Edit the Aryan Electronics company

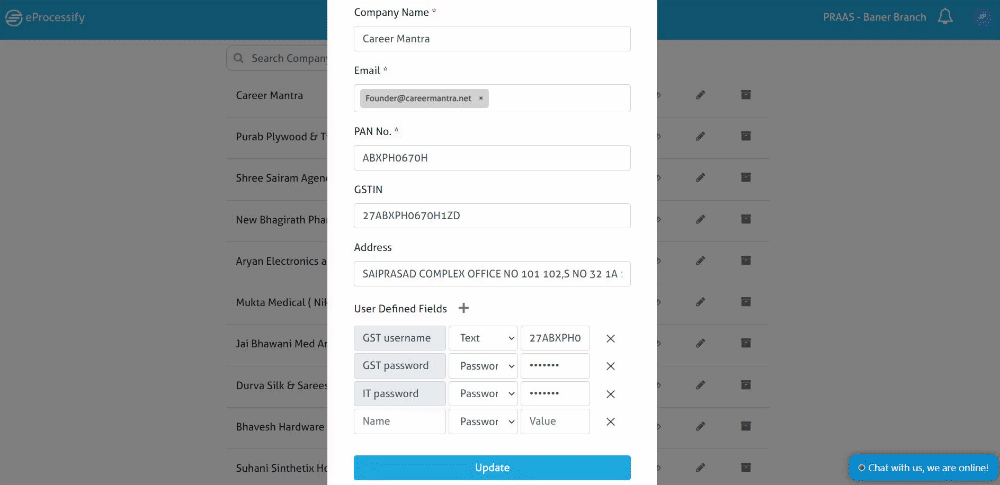click(700, 261)
